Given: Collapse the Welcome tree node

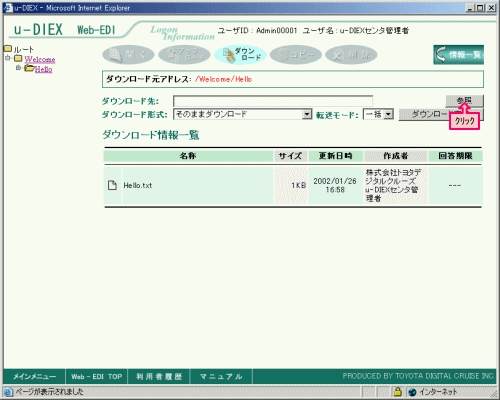Looking at the screenshot, I should (7, 58).
